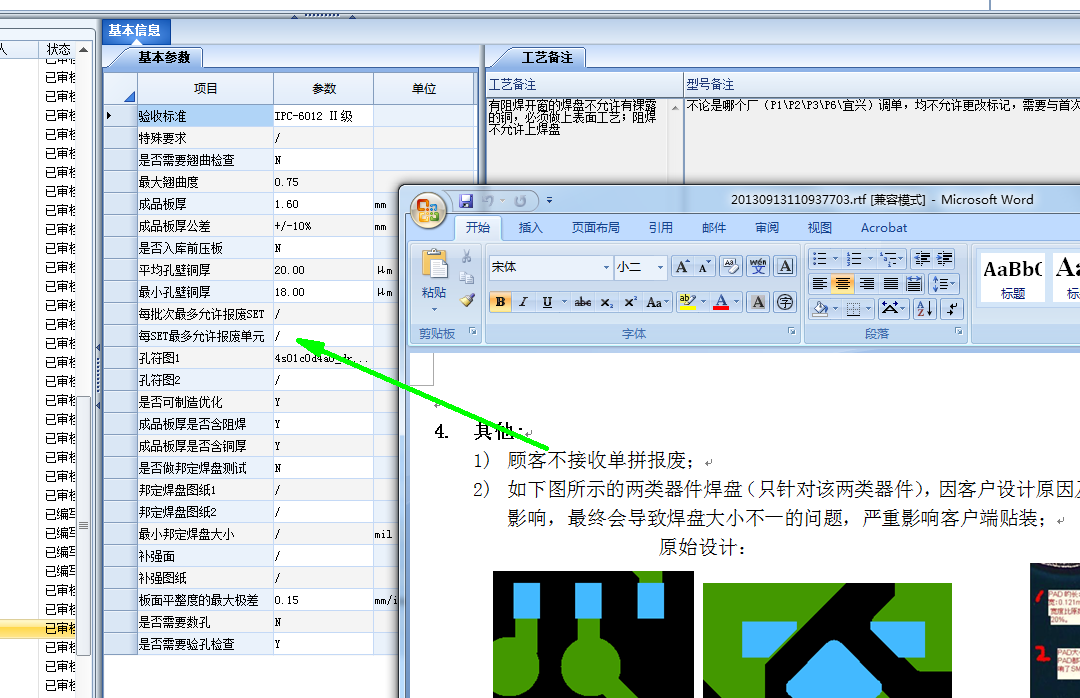Decrease paragraph indent

pos(922,259)
